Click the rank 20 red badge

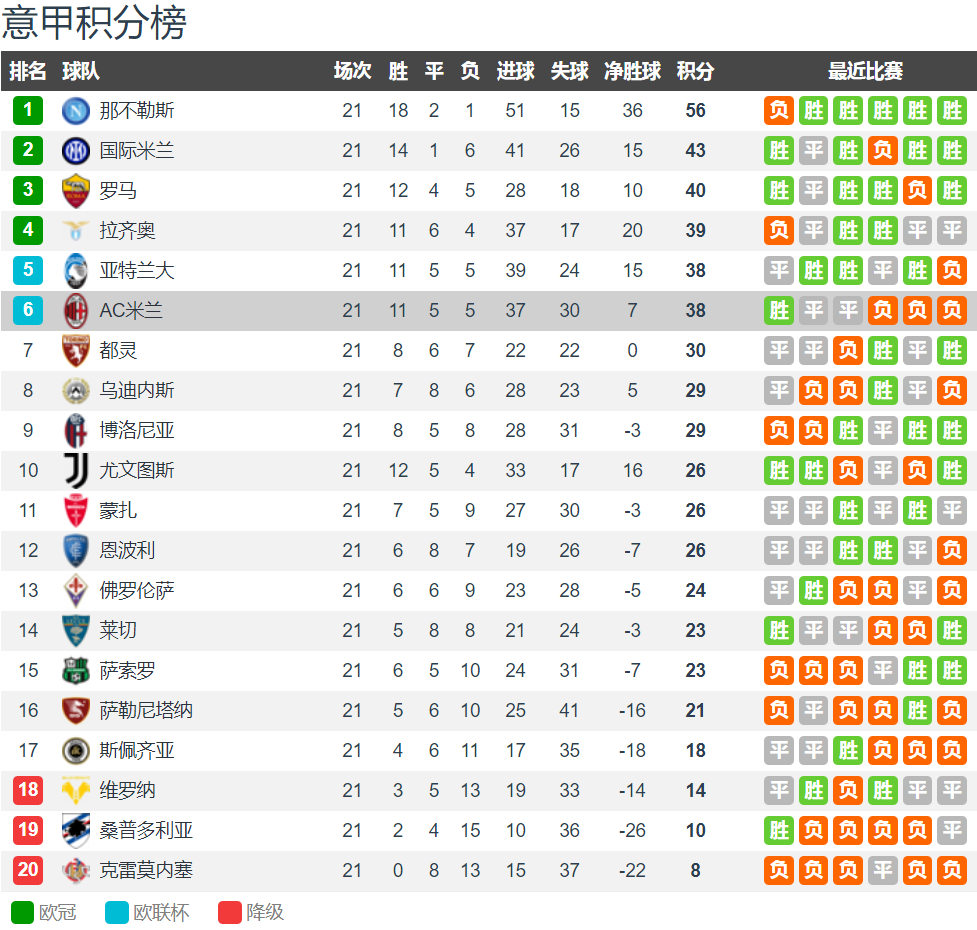(x=28, y=870)
